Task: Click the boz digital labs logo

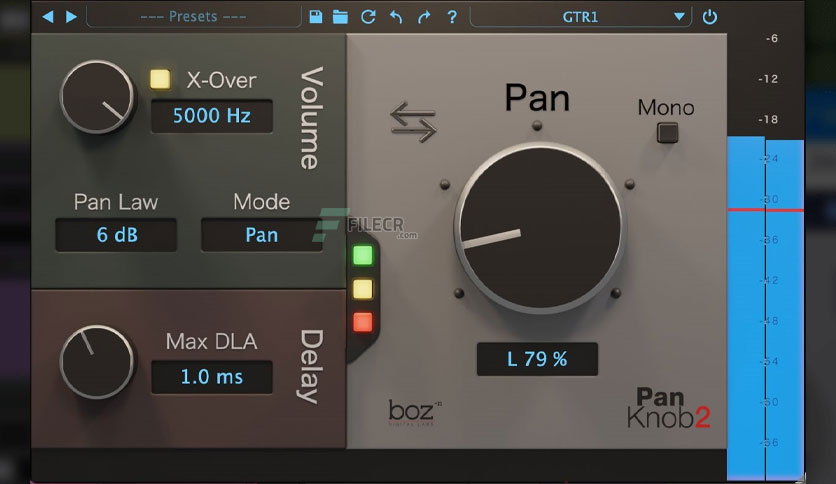Action: pyautogui.click(x=415, y=412)
